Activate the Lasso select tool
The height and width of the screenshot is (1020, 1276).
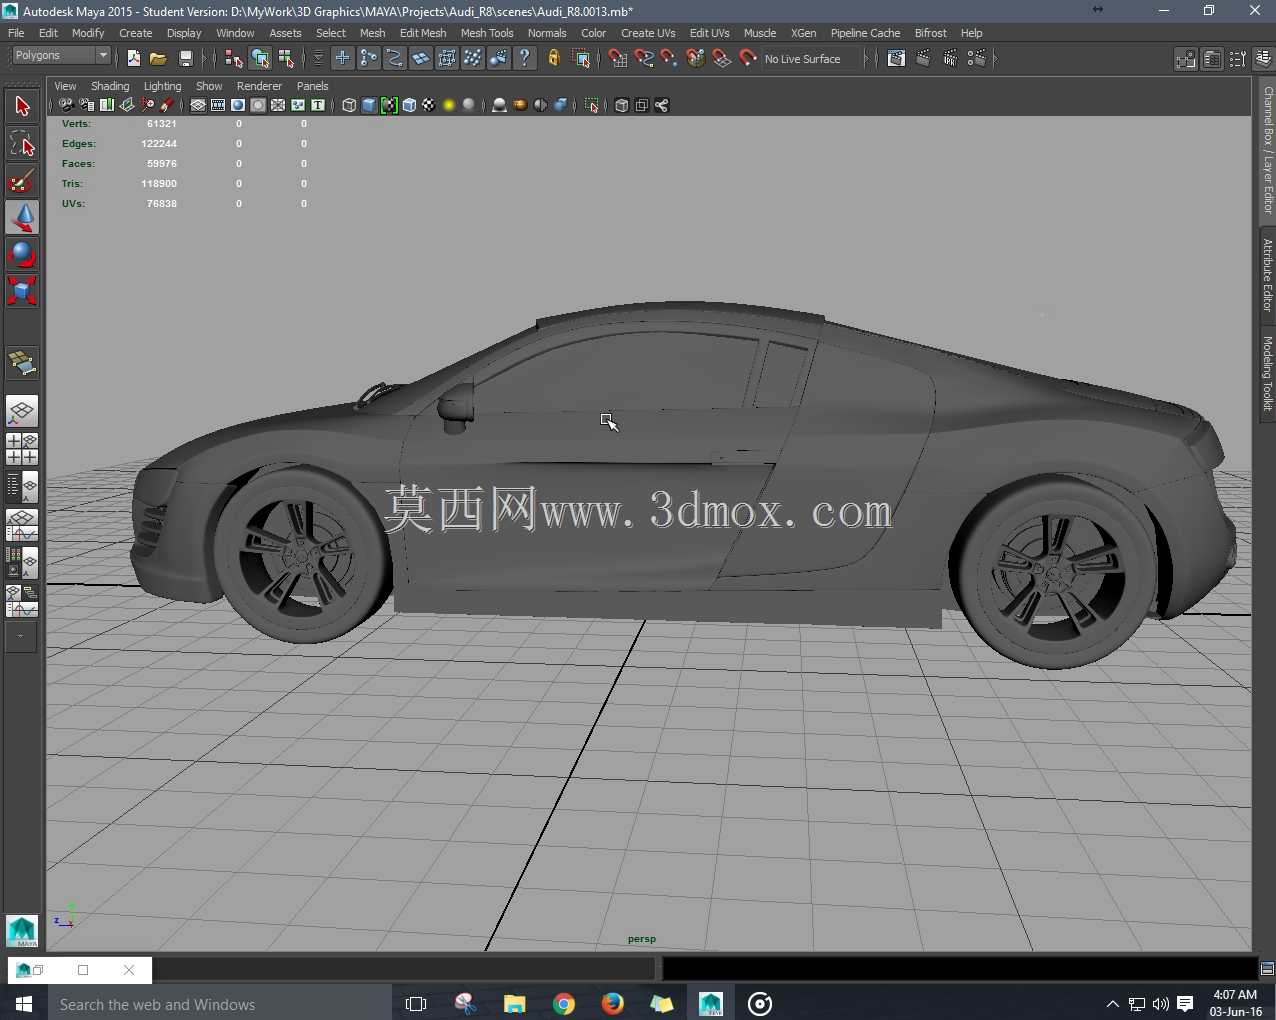pos(22,143)
